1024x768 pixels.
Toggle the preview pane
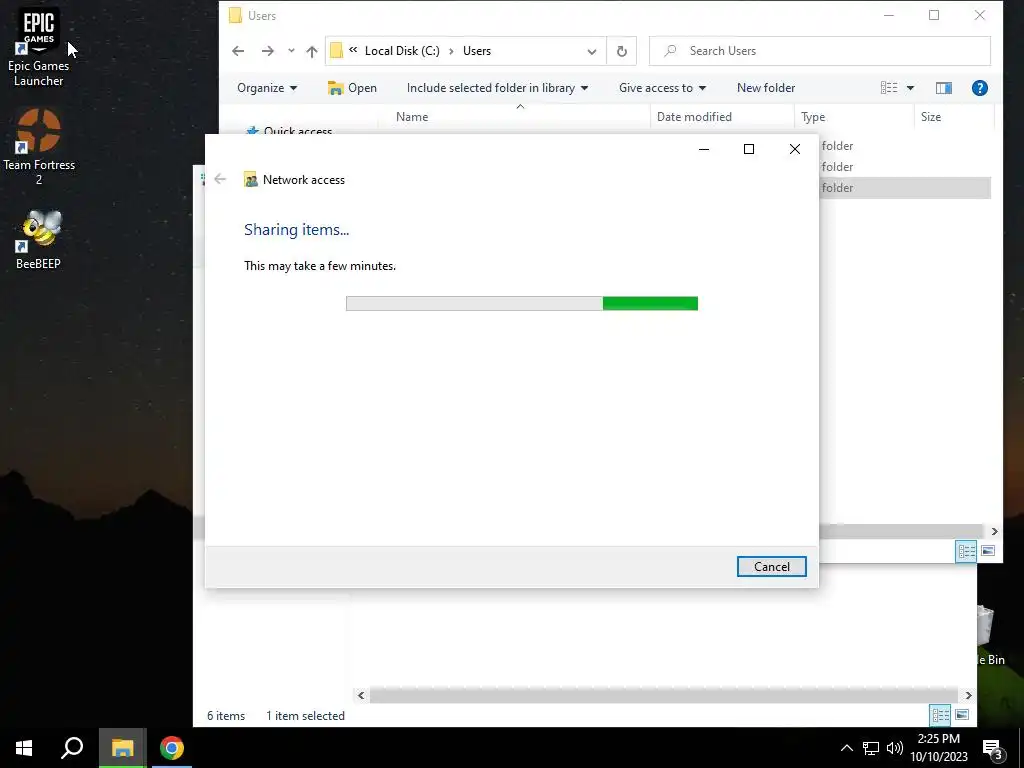(944, 88)
